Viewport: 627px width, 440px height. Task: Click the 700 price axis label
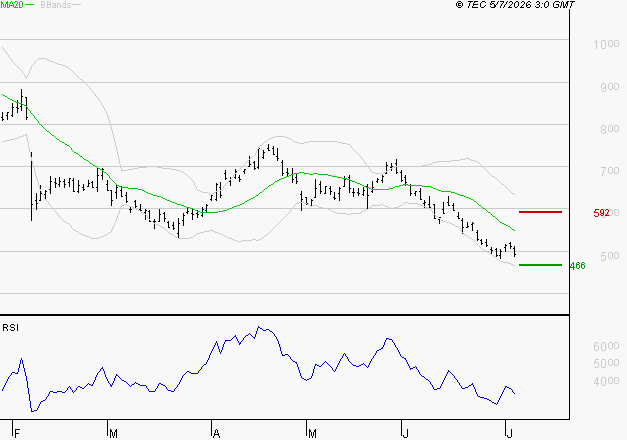610,171
